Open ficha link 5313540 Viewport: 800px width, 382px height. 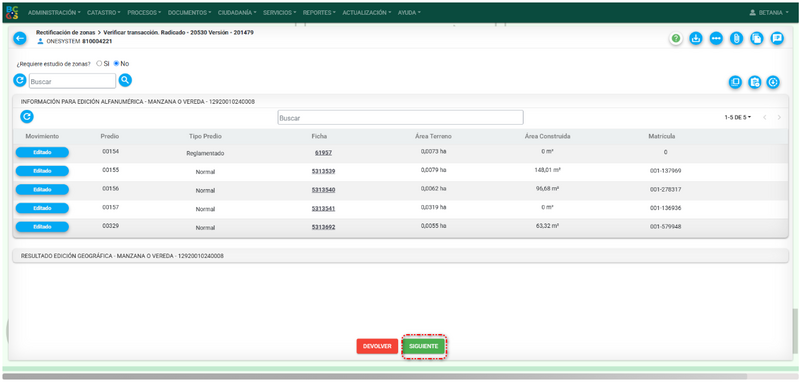tap(323, 190)
